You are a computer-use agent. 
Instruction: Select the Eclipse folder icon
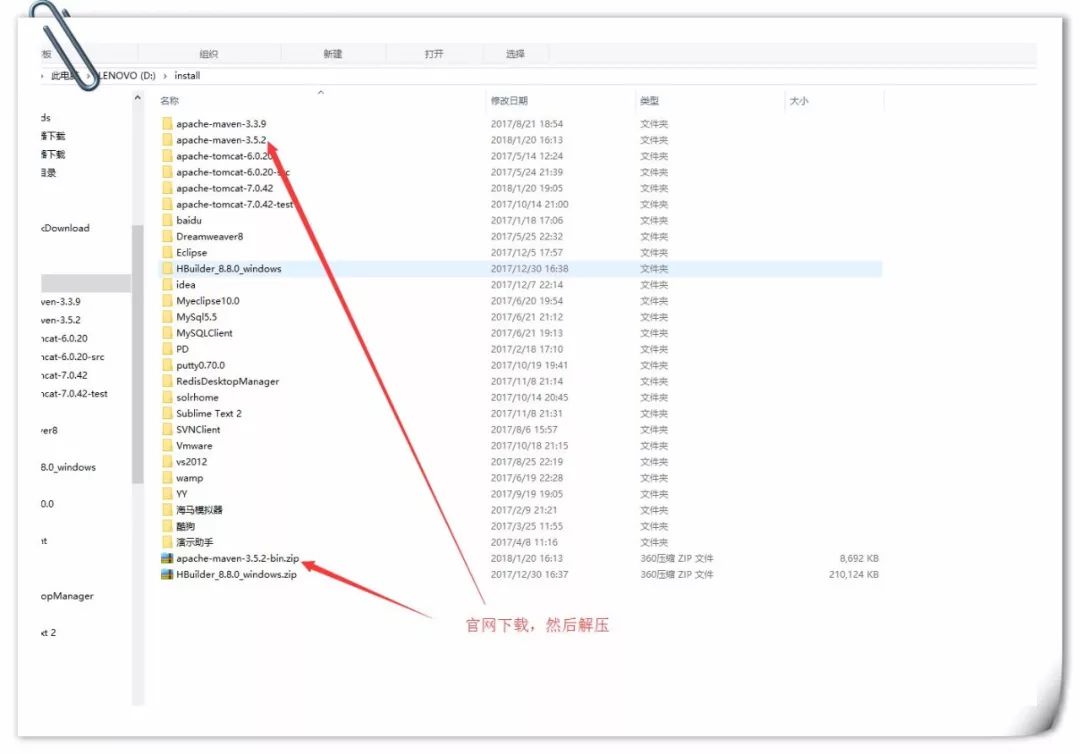(167, 253)
